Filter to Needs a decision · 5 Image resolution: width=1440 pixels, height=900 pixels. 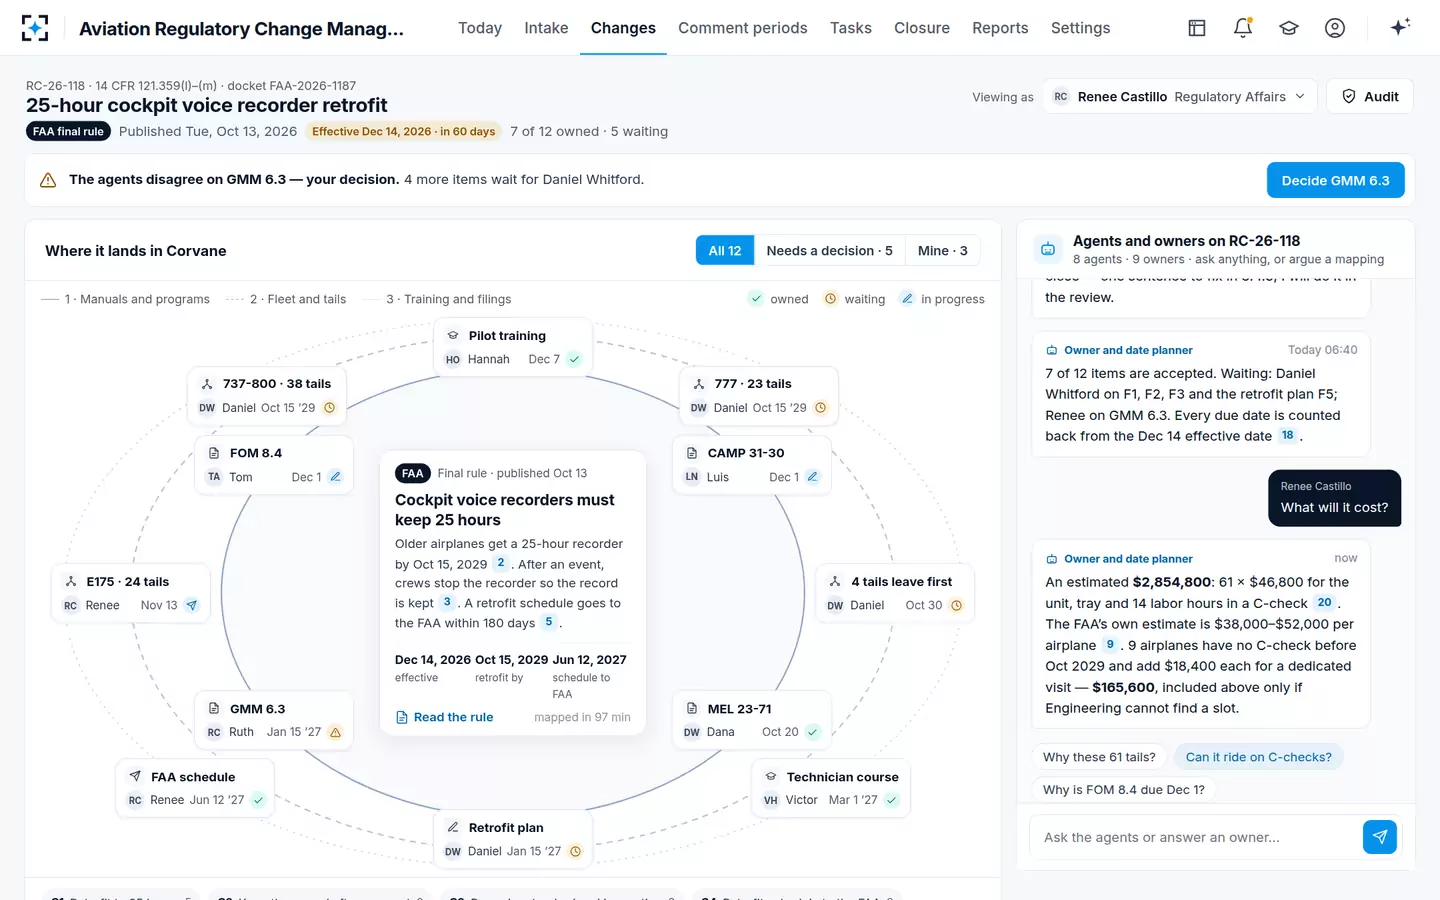click(x=829, y=251)
